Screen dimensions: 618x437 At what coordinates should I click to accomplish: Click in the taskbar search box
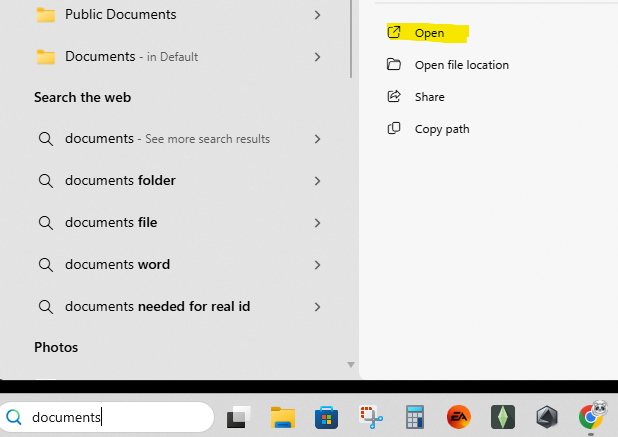pyautogui.click(x=120, y=417)
